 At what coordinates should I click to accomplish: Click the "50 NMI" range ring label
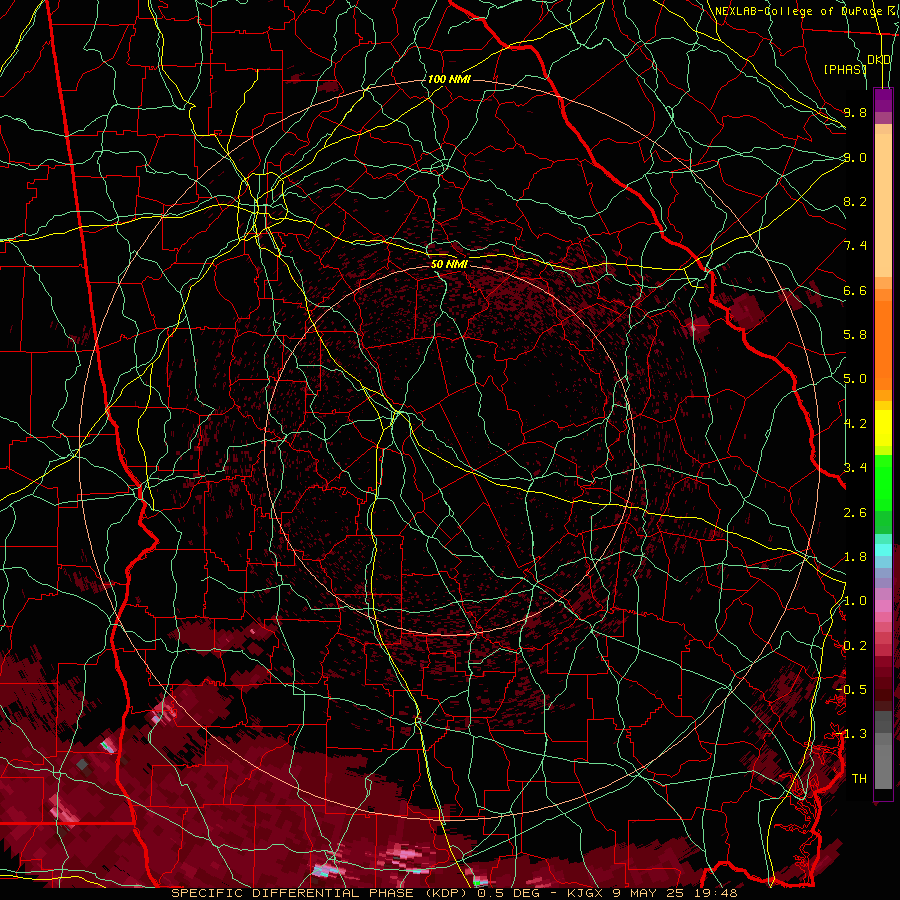coord(449,264)
